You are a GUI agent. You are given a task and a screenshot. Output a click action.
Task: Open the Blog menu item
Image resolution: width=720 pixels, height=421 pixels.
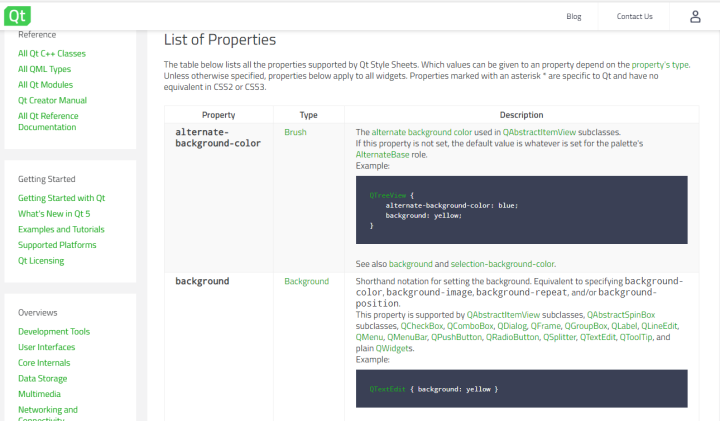(573, 16)
